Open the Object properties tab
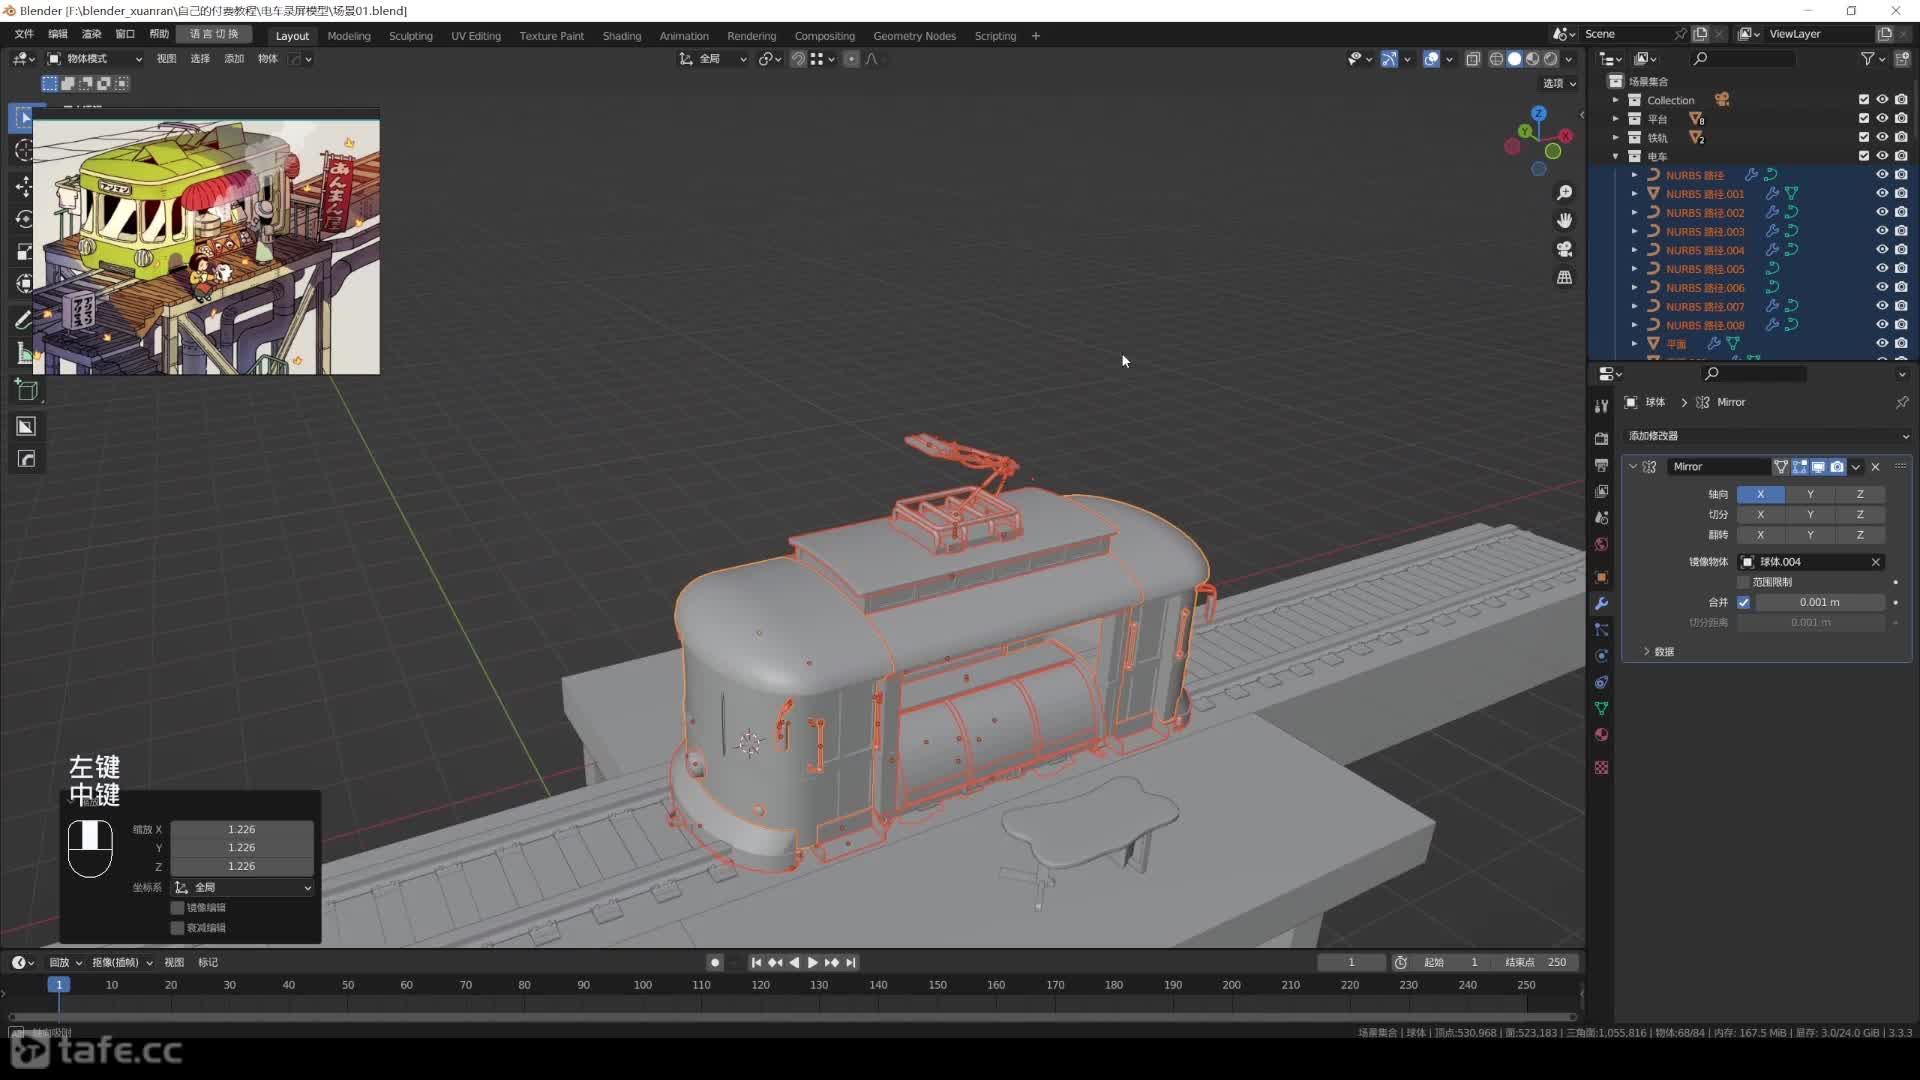Screen dimensions: 1920x1080 click(x=1601, y=577)
